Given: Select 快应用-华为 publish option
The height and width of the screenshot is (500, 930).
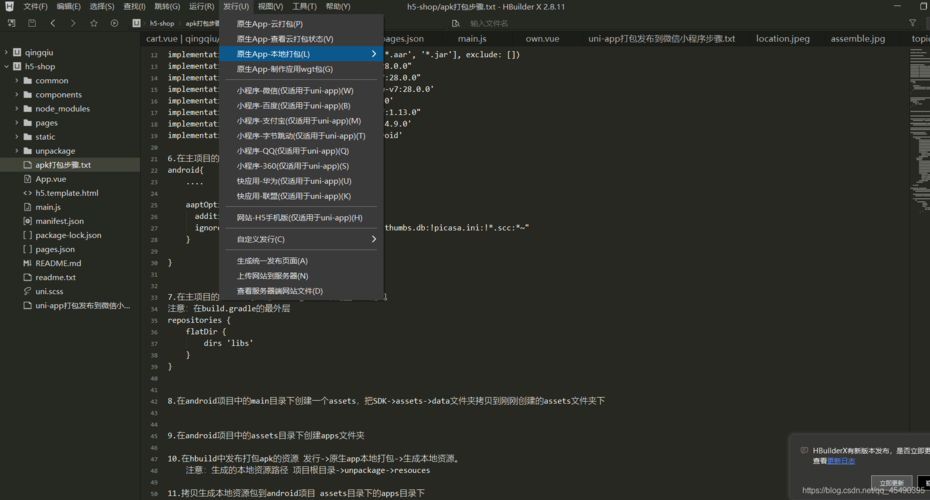Looking at the screenshot, I should point(301,181).
